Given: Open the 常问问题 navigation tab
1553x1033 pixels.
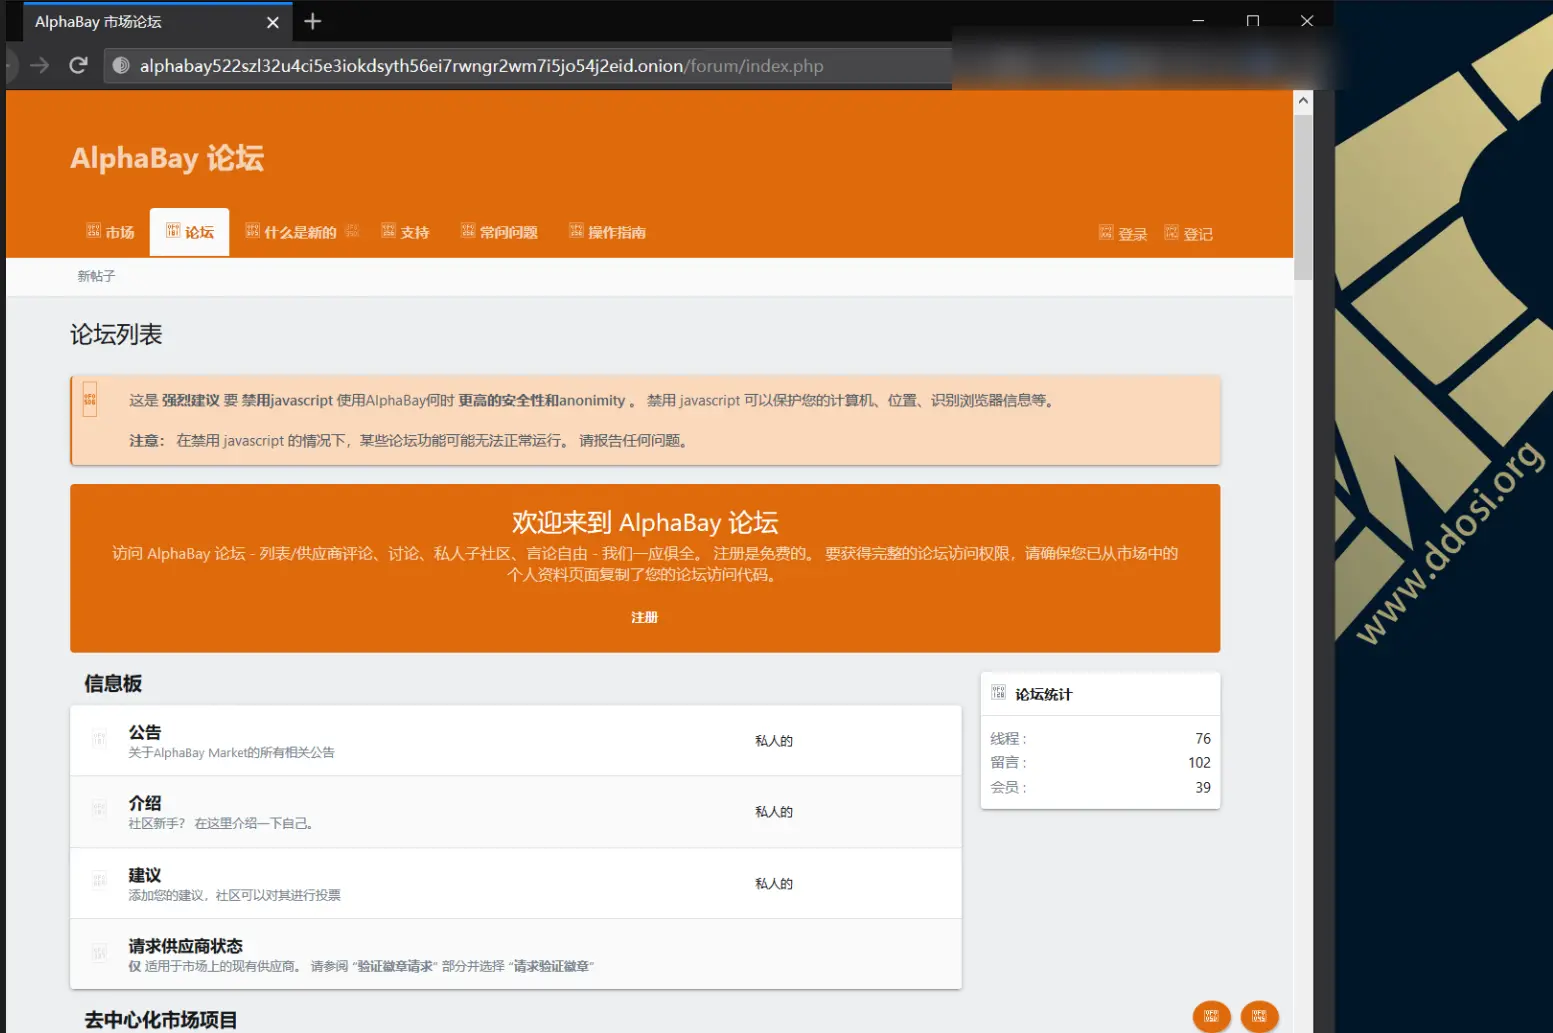Looking at the screenshot, I should pos(499,232).
